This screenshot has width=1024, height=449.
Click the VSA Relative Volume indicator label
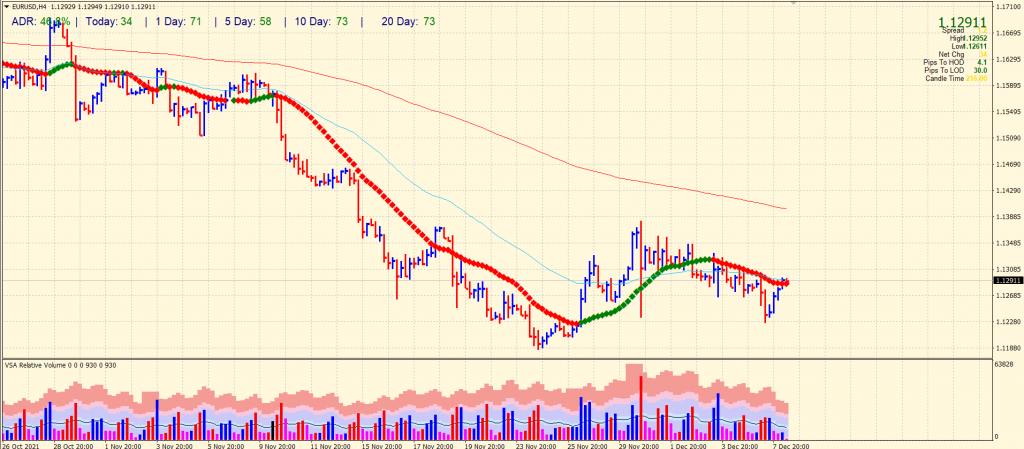[61, 365]
